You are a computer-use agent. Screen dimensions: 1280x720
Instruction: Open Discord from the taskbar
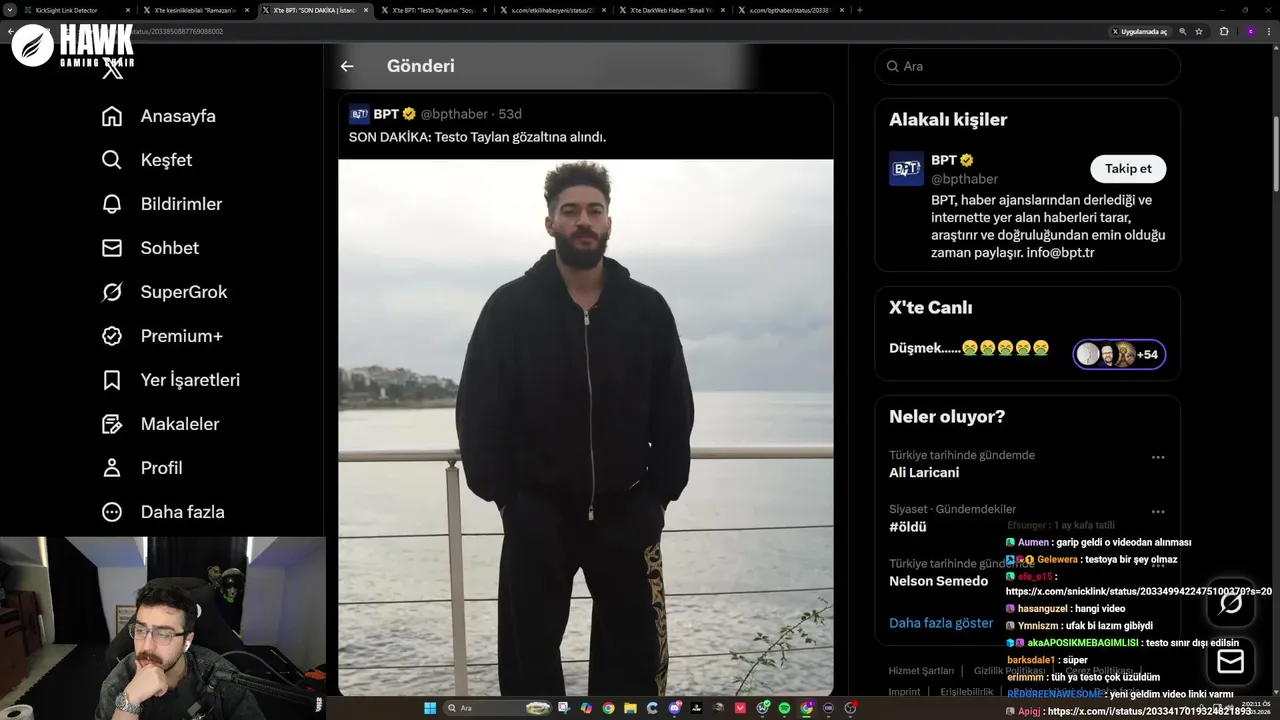pos(675,708)
